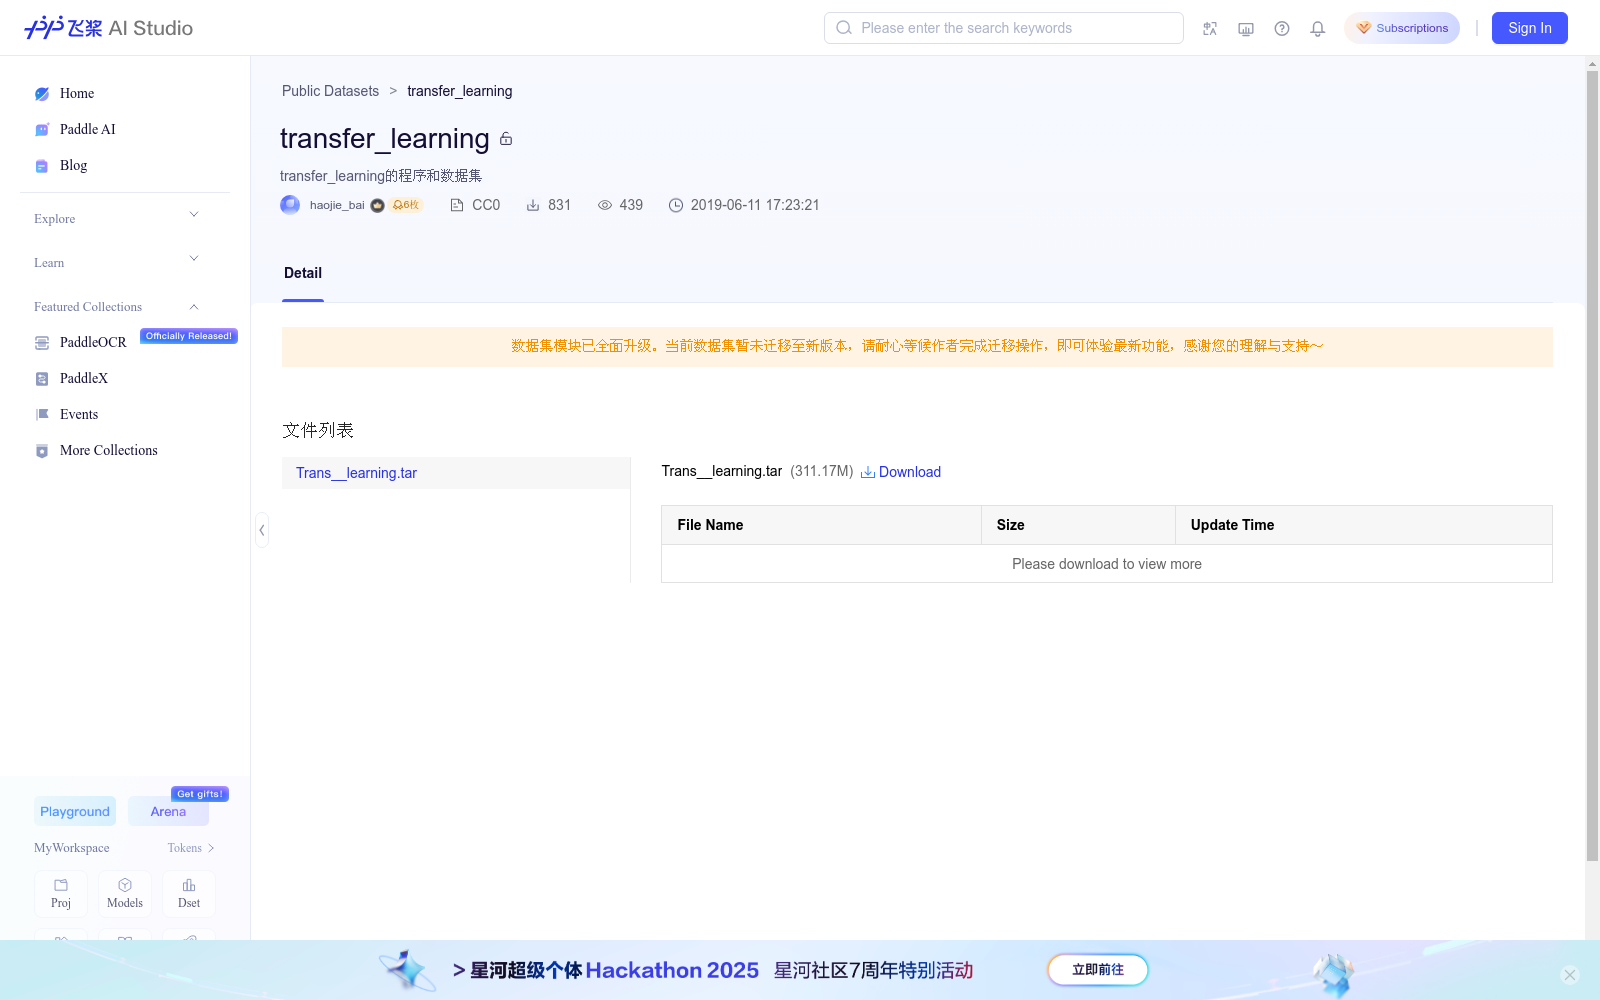Click the PaddleX sidebar icon
This screenshot has height=1000, width=1600.
(42, 379)
